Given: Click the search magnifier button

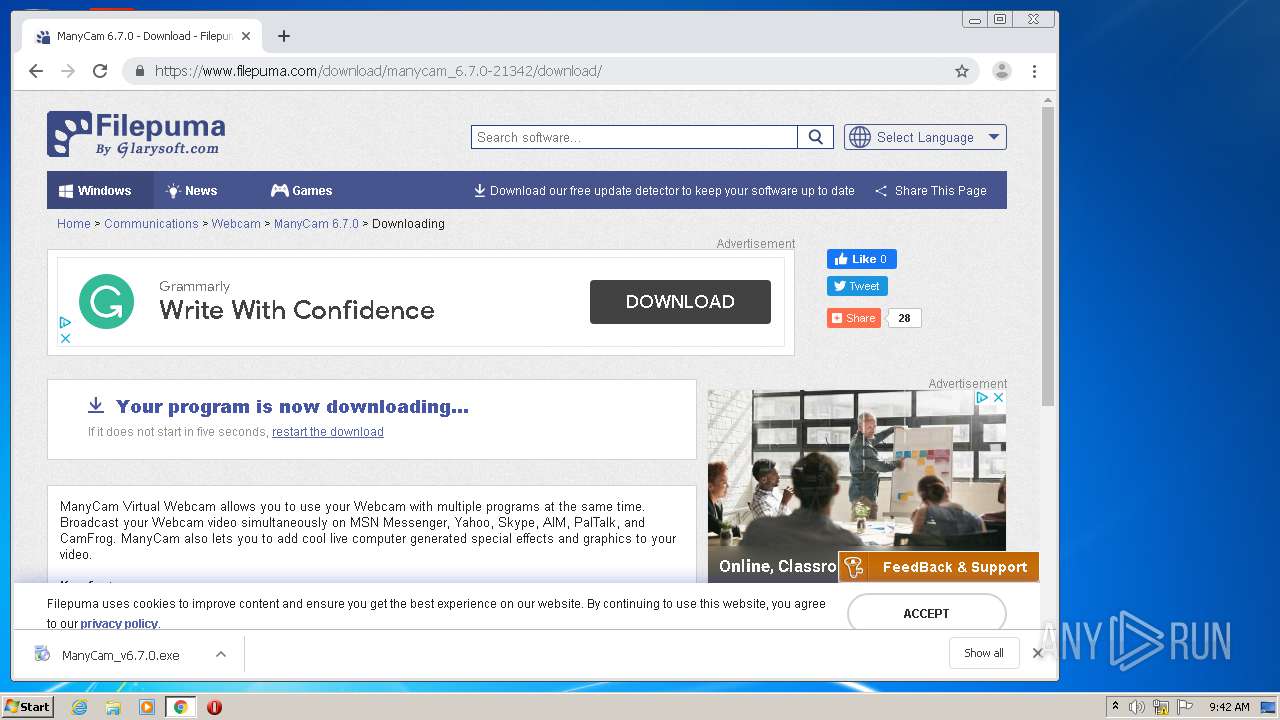Looking at the screenshot, I should pos(815,137).
